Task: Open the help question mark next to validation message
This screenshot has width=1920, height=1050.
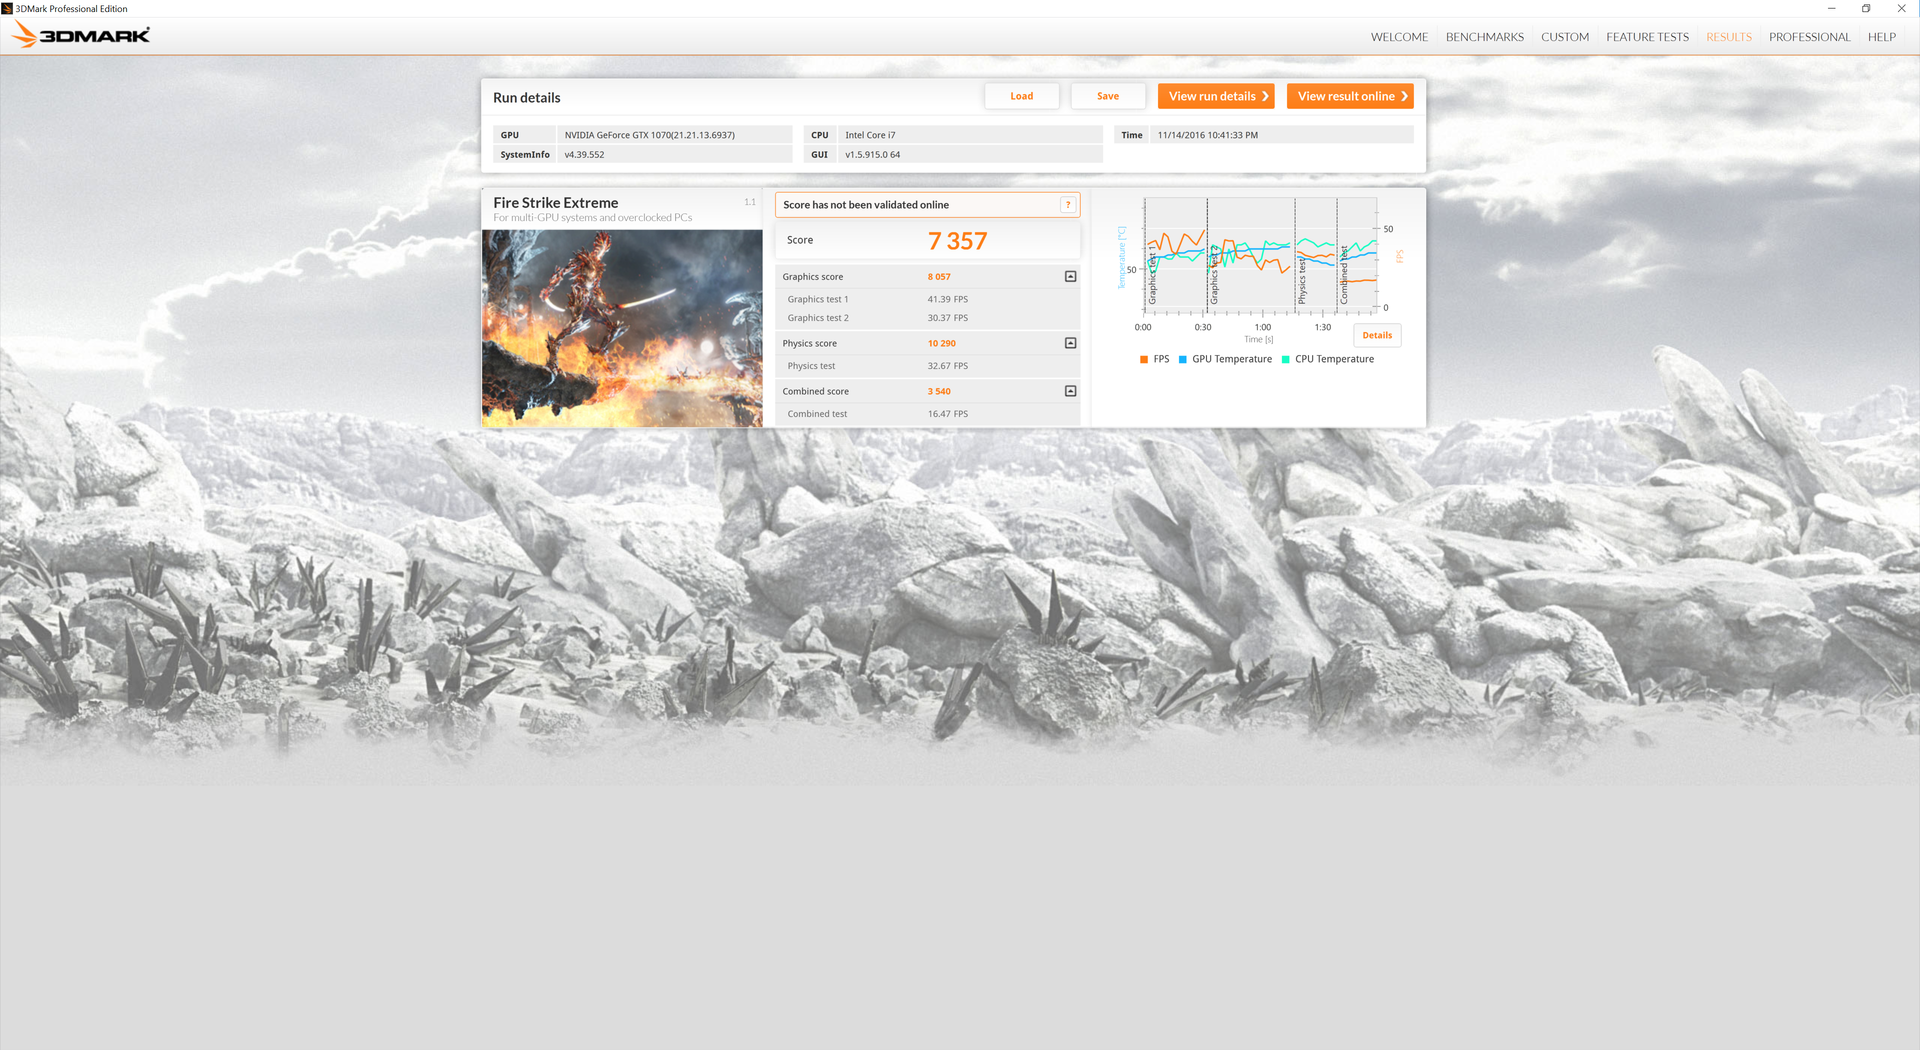Action: [1068, 205]
